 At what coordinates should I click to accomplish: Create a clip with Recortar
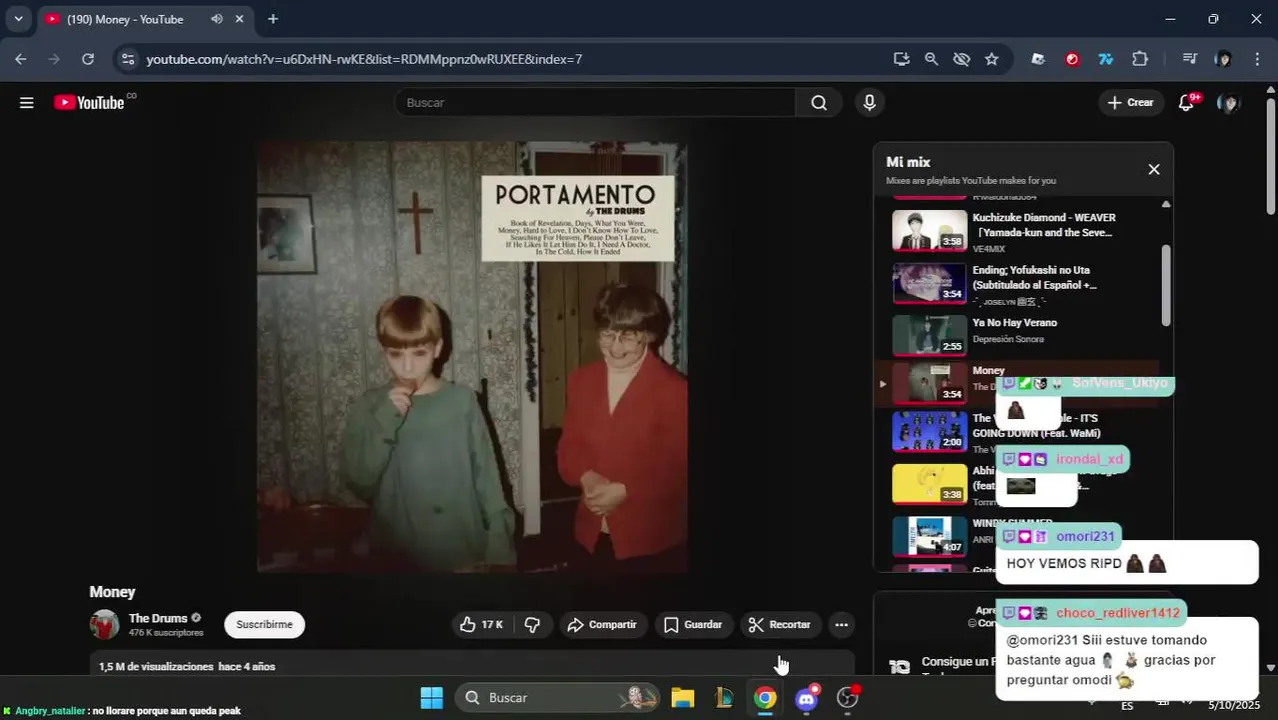(x=780, y=624)
